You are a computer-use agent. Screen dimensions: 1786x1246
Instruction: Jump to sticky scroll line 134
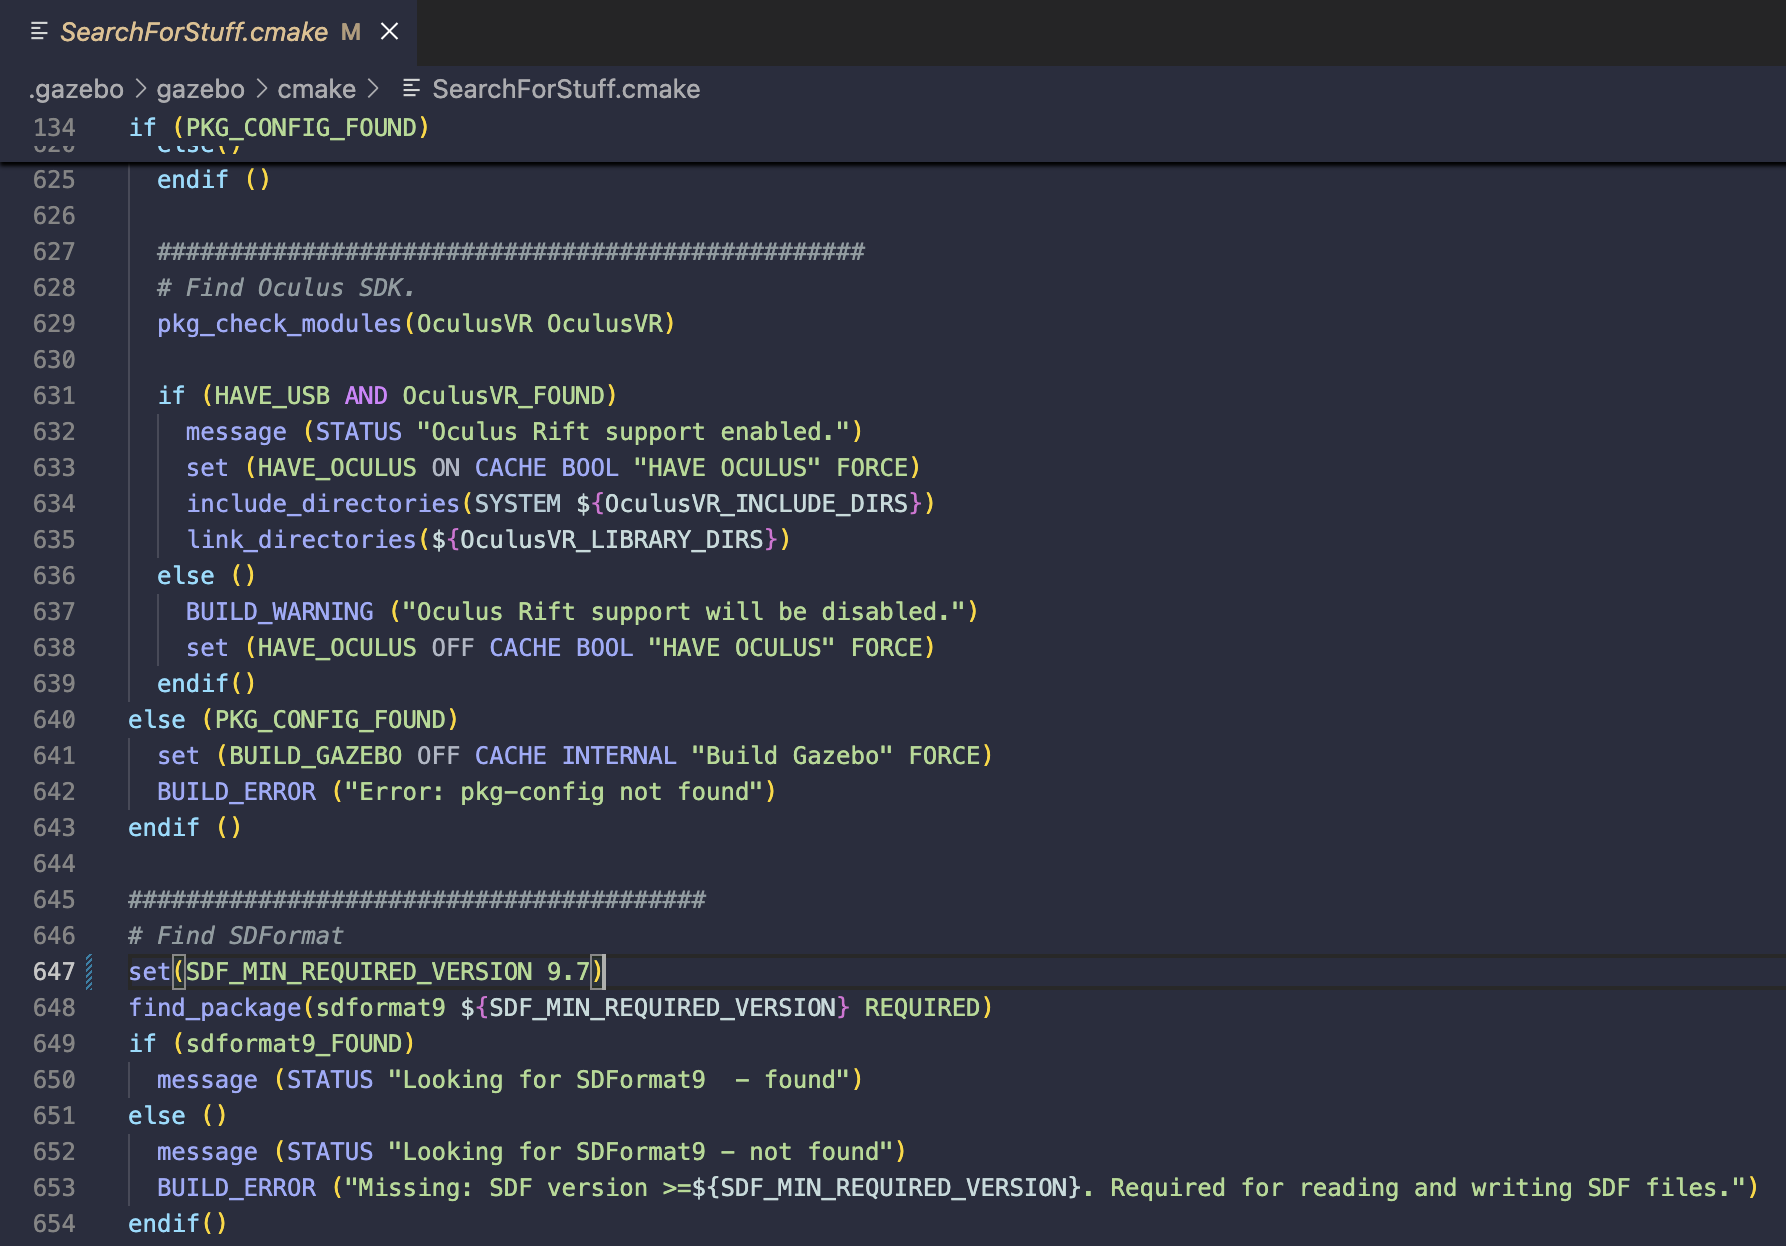(x=279, y=128)
